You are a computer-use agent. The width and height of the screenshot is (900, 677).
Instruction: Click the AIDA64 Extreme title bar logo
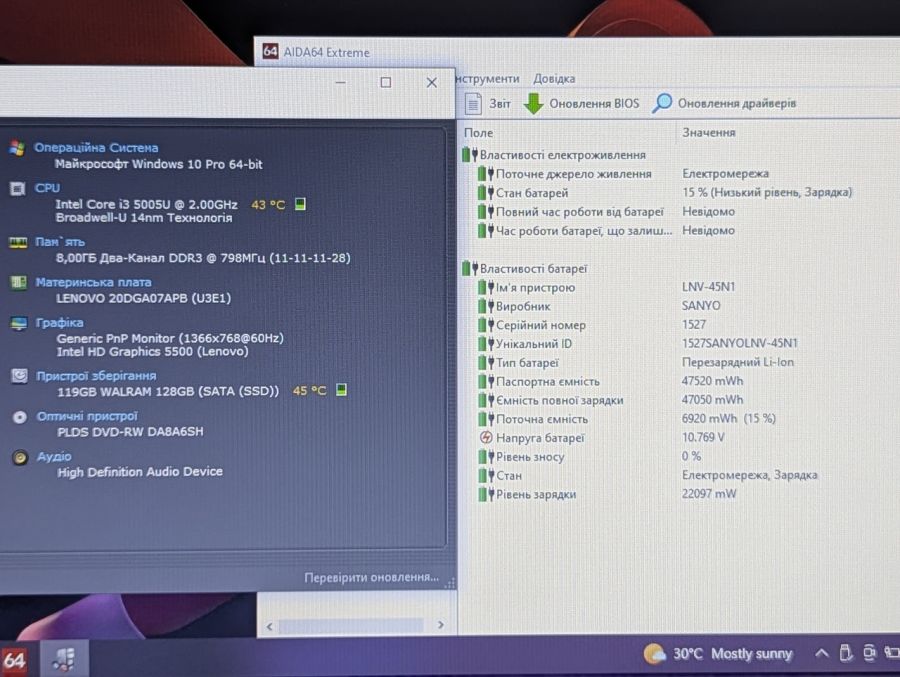coord(270,52)
